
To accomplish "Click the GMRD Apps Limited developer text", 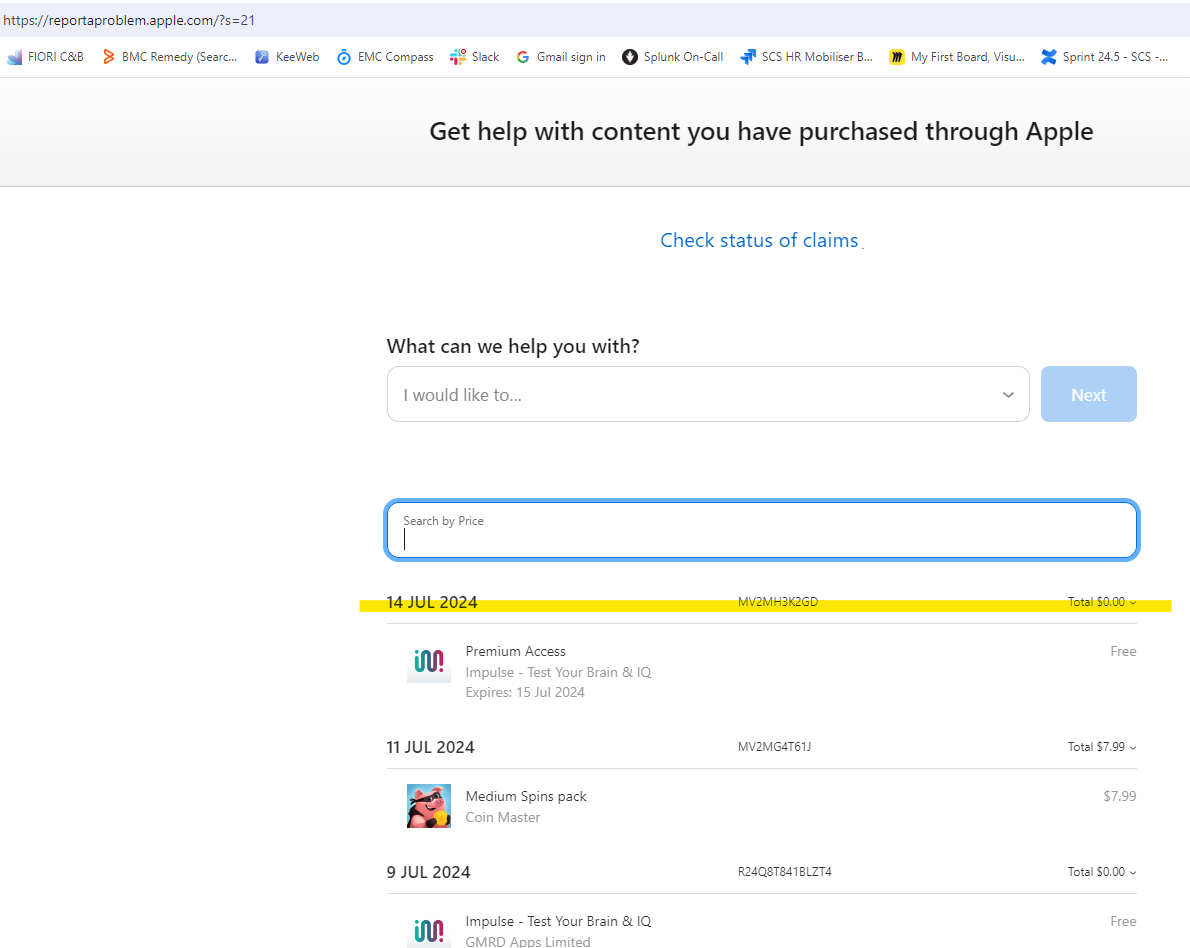I will click(528, 941).
